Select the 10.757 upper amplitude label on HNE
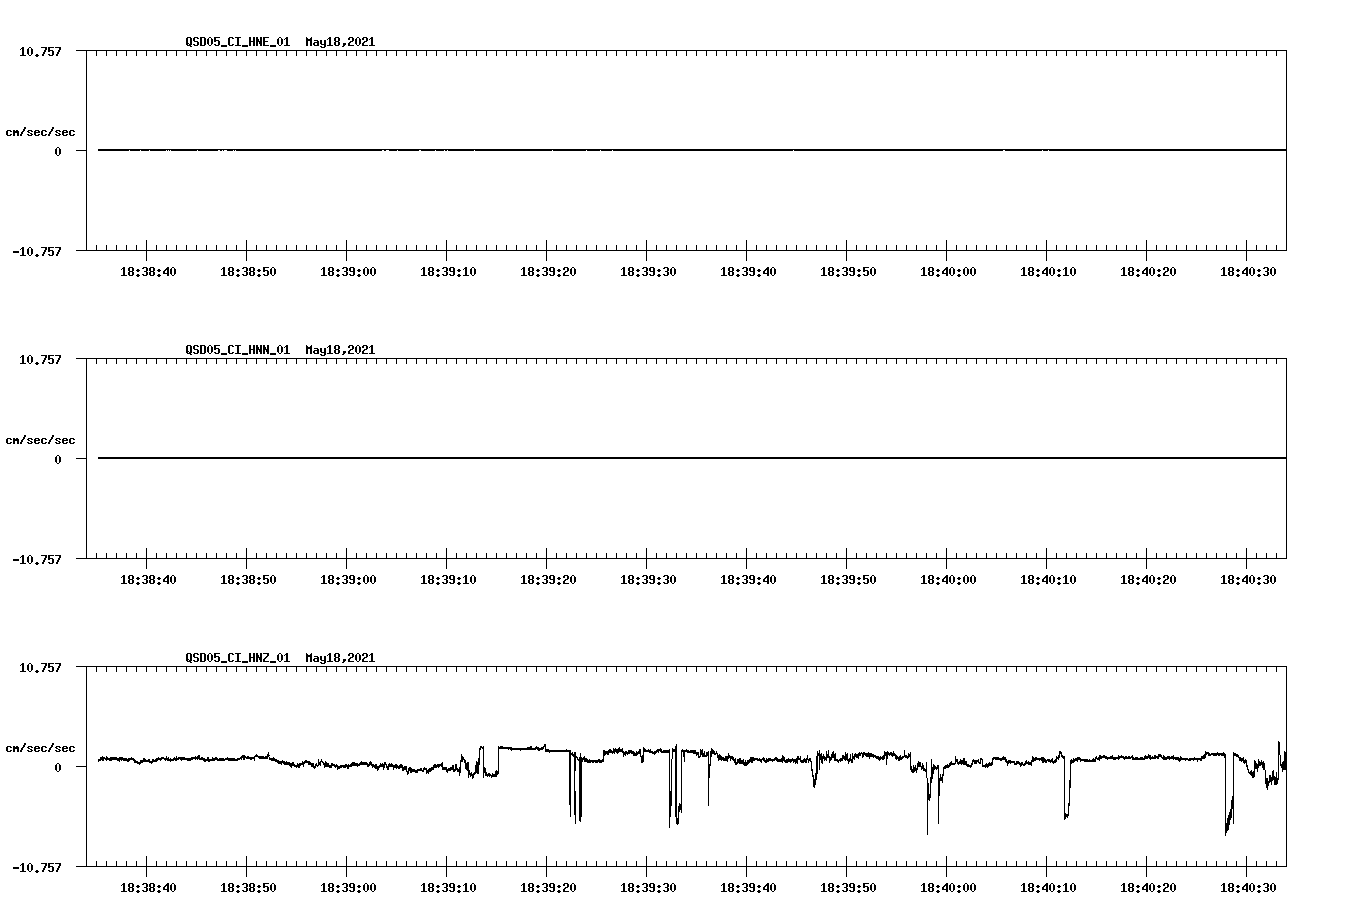This screenshot has width=1358, height=924. coord(38,50)
